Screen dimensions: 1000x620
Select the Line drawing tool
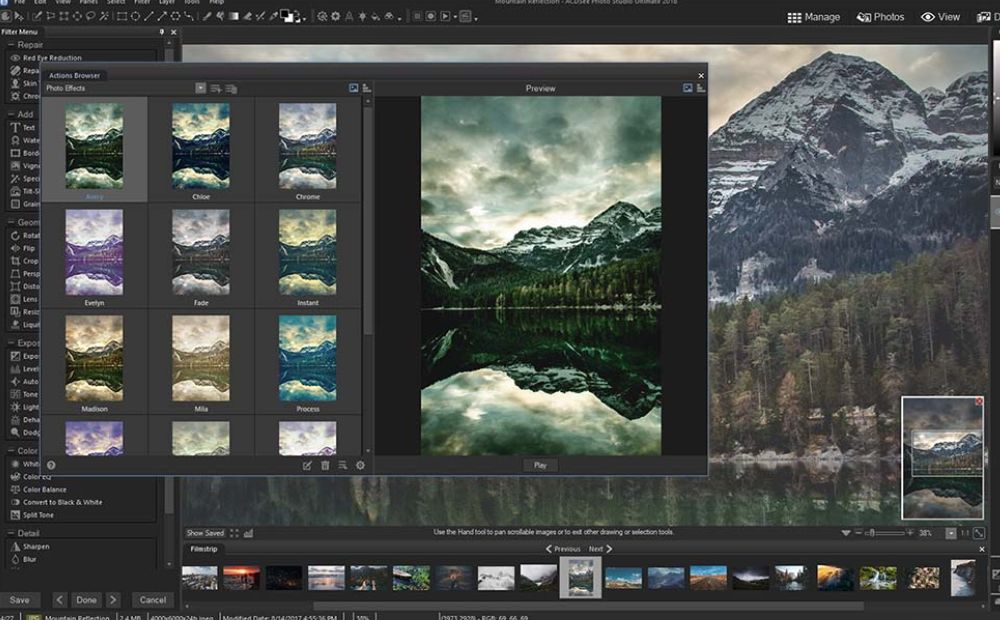click(149, 17)
